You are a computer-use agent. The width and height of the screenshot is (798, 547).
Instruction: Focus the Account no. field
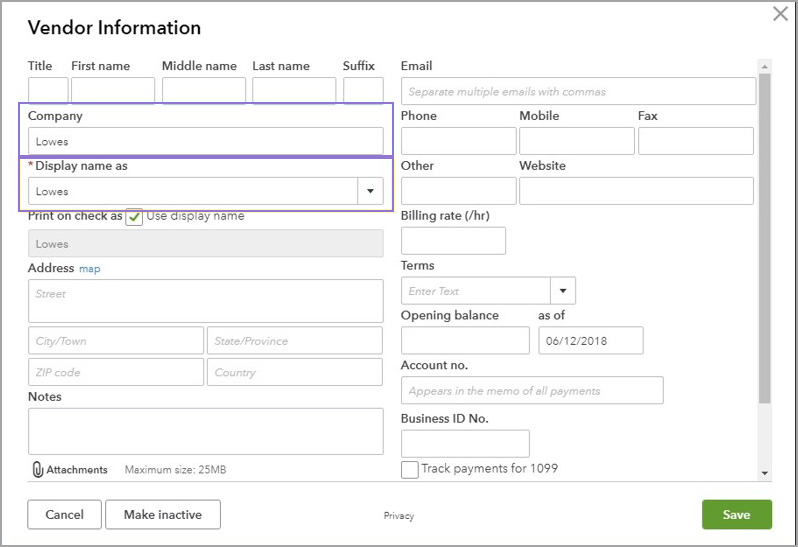(532, 390)
